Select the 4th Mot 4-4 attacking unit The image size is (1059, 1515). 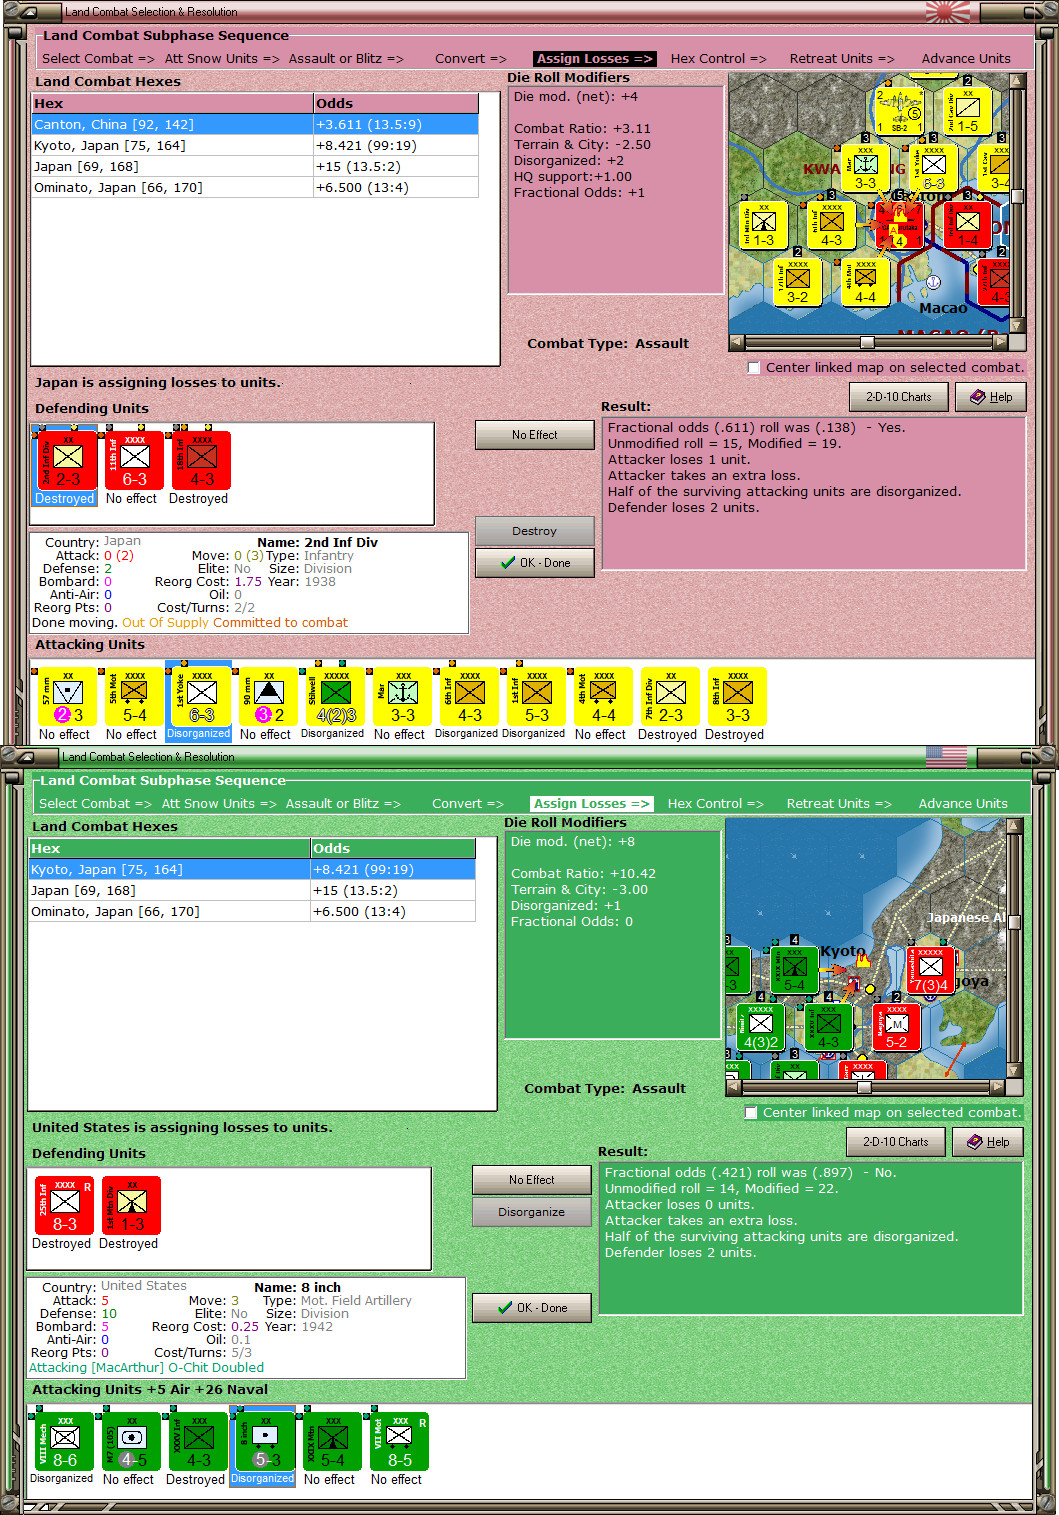coord(604,697)
